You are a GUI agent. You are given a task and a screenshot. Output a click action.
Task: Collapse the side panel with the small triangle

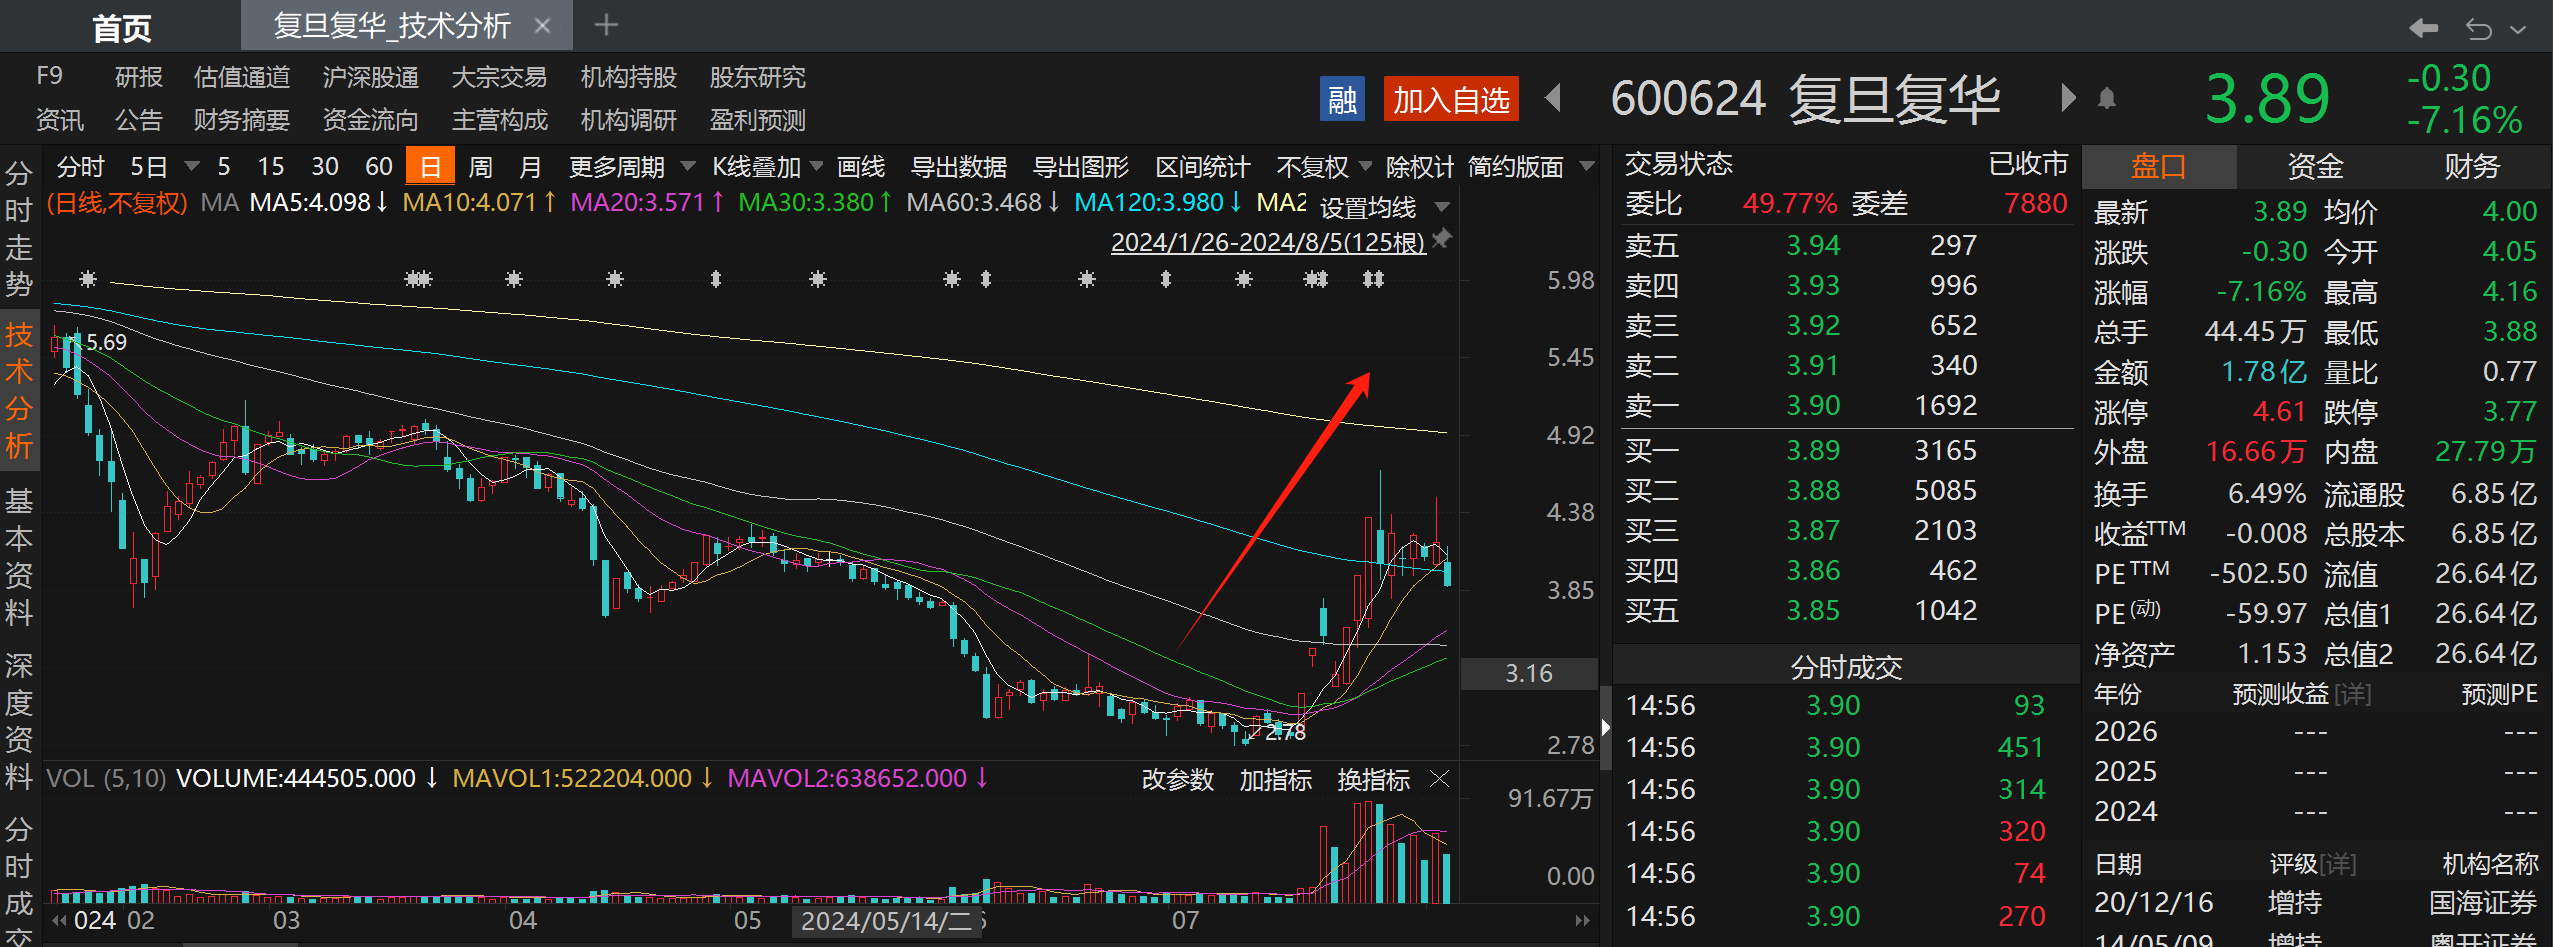click(x=1605, y=728)
